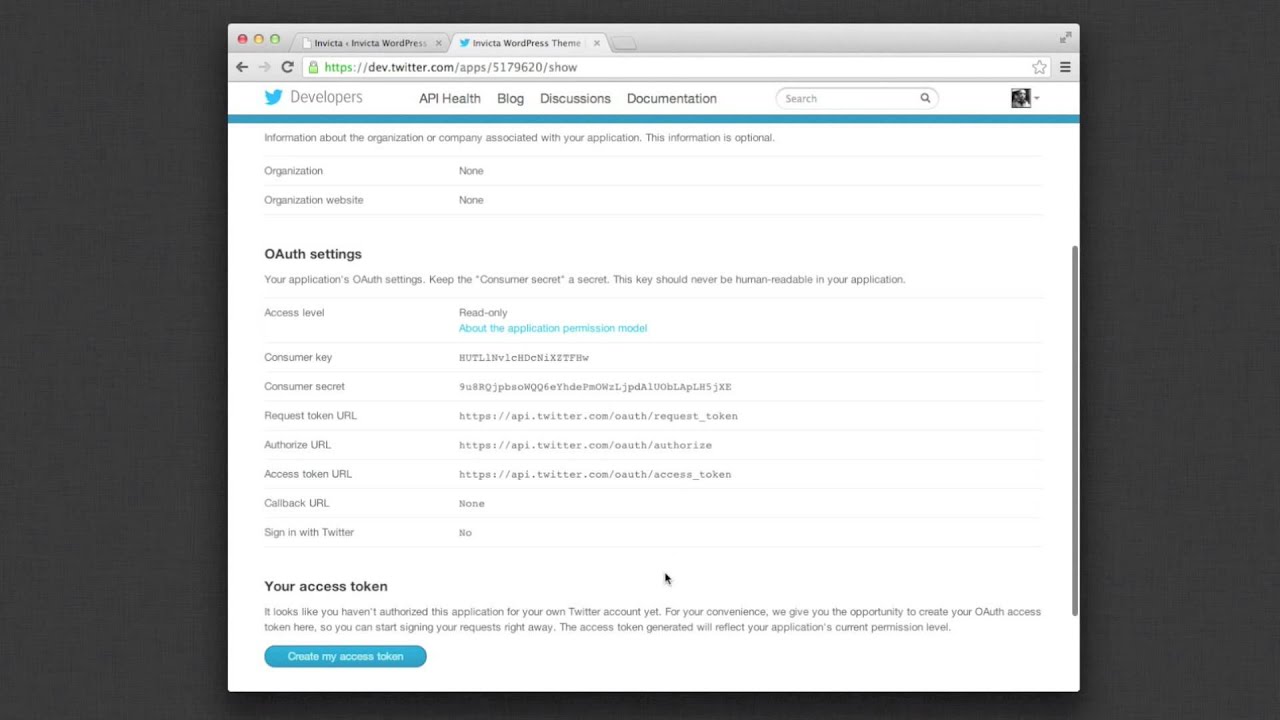Click the Callback URL None value
The width and height of the screenshot is (1280, 720).
click(472, 503)
